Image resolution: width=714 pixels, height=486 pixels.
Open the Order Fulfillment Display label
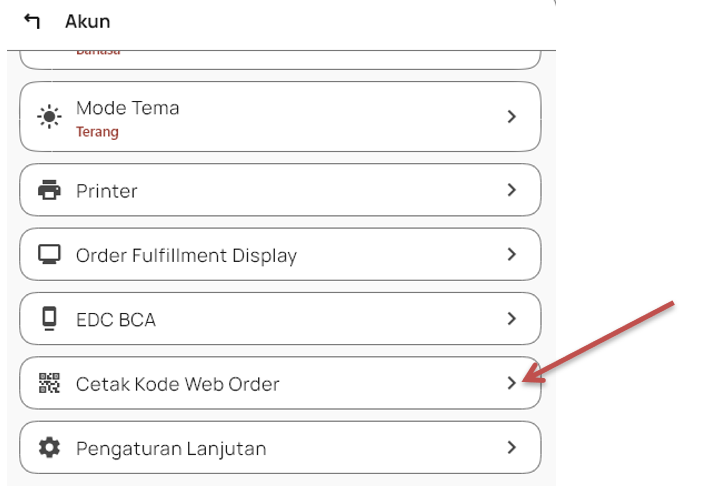pos(186,256)
